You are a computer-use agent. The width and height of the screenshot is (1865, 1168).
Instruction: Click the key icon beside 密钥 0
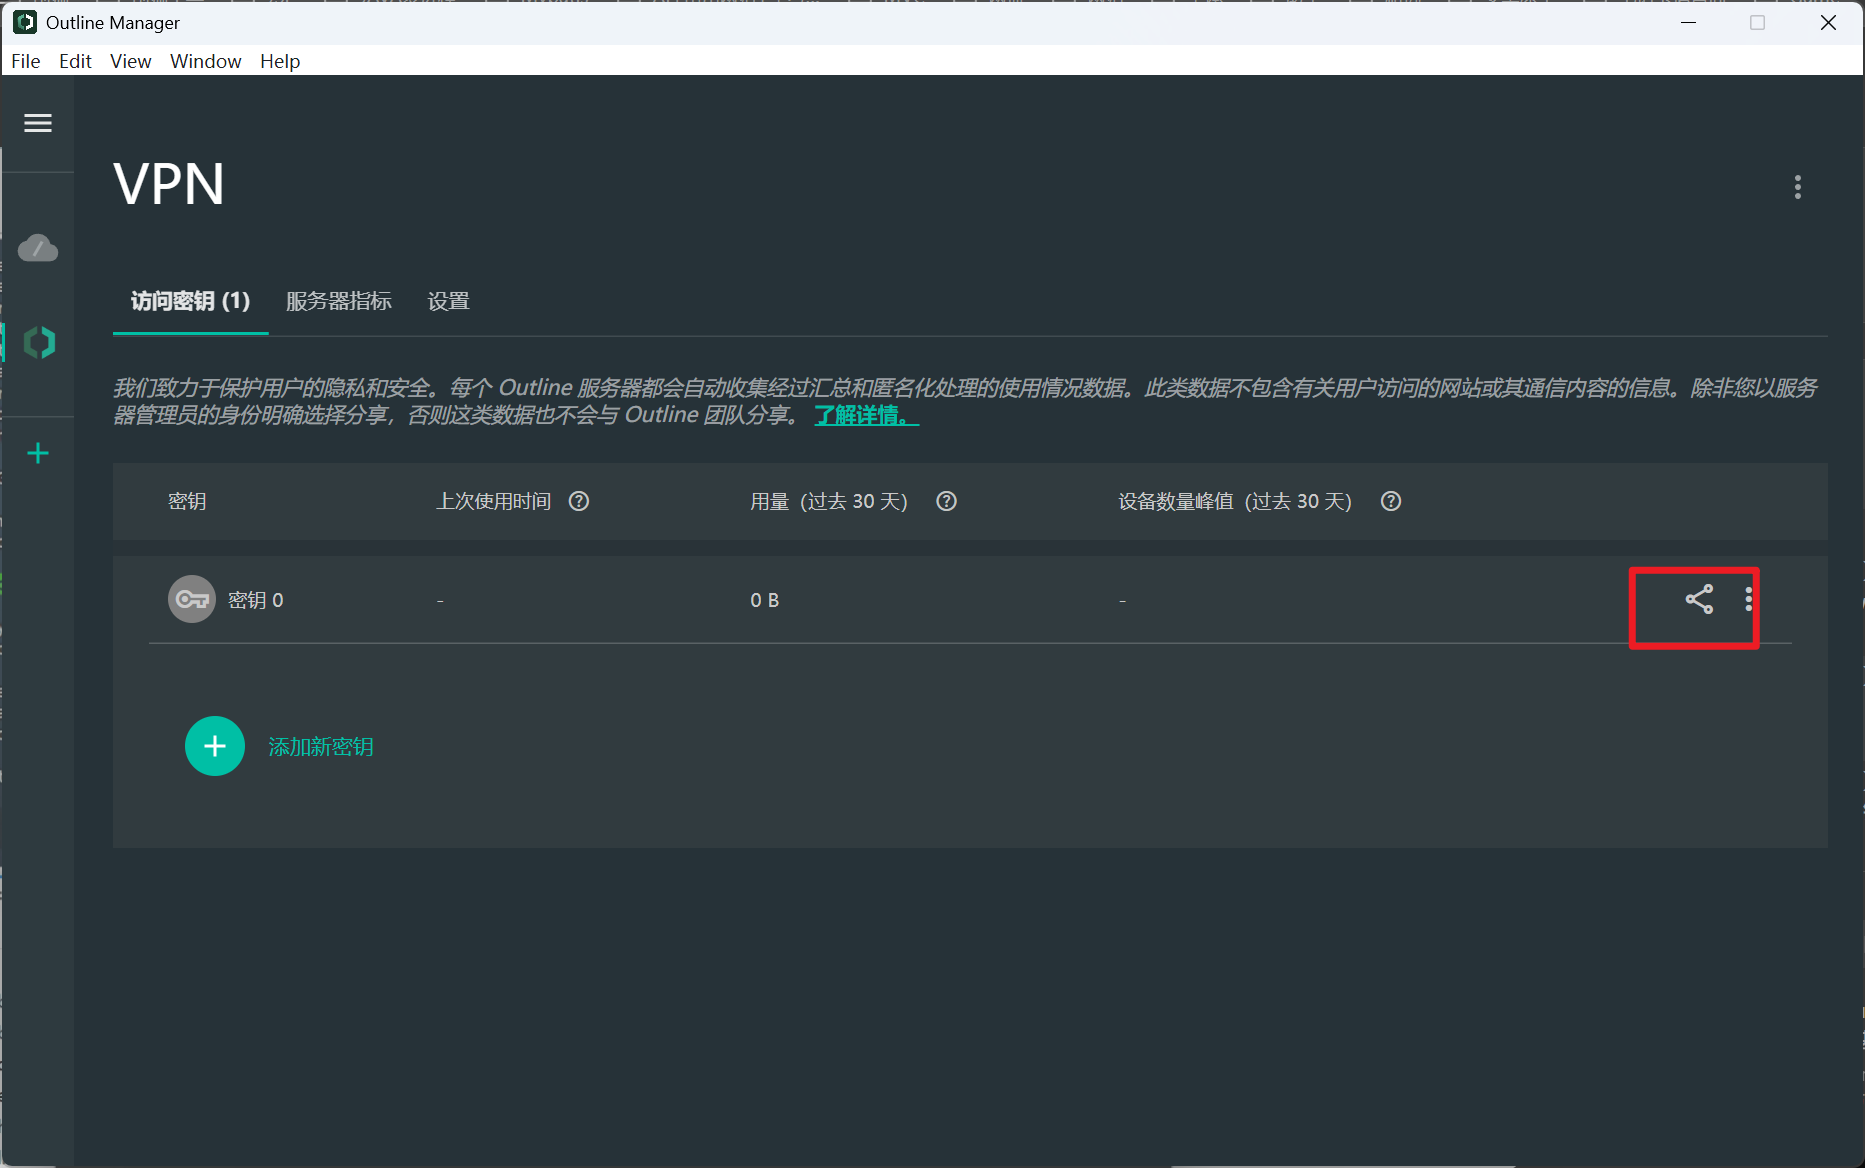pos(192,599)
